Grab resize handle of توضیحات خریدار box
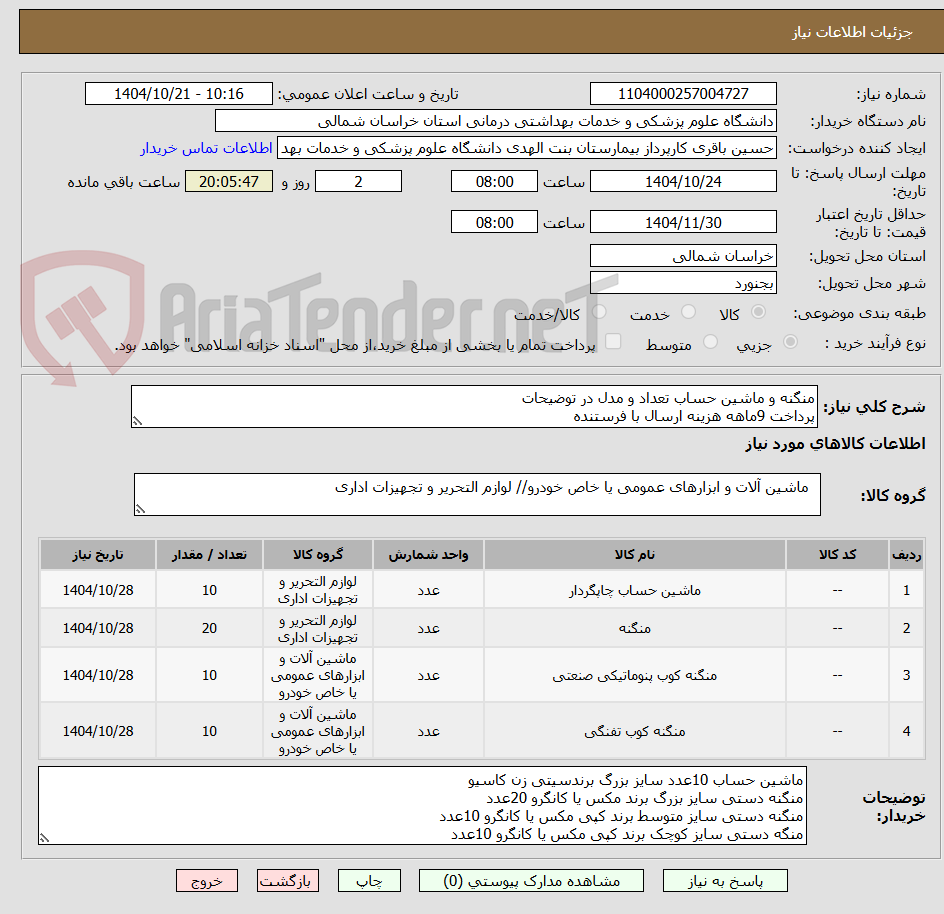 coord(44,838)
